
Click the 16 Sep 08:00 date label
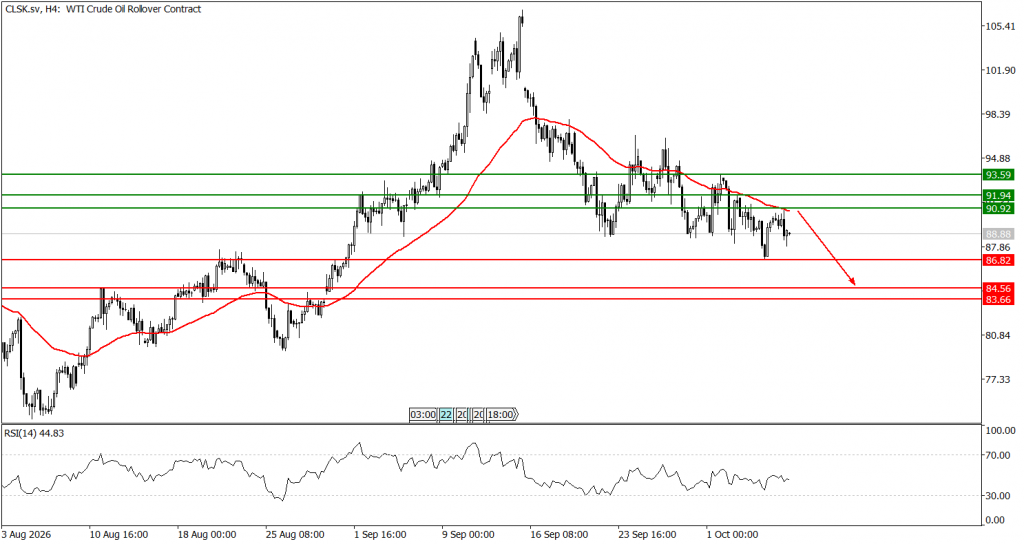(x=562, y=534)
